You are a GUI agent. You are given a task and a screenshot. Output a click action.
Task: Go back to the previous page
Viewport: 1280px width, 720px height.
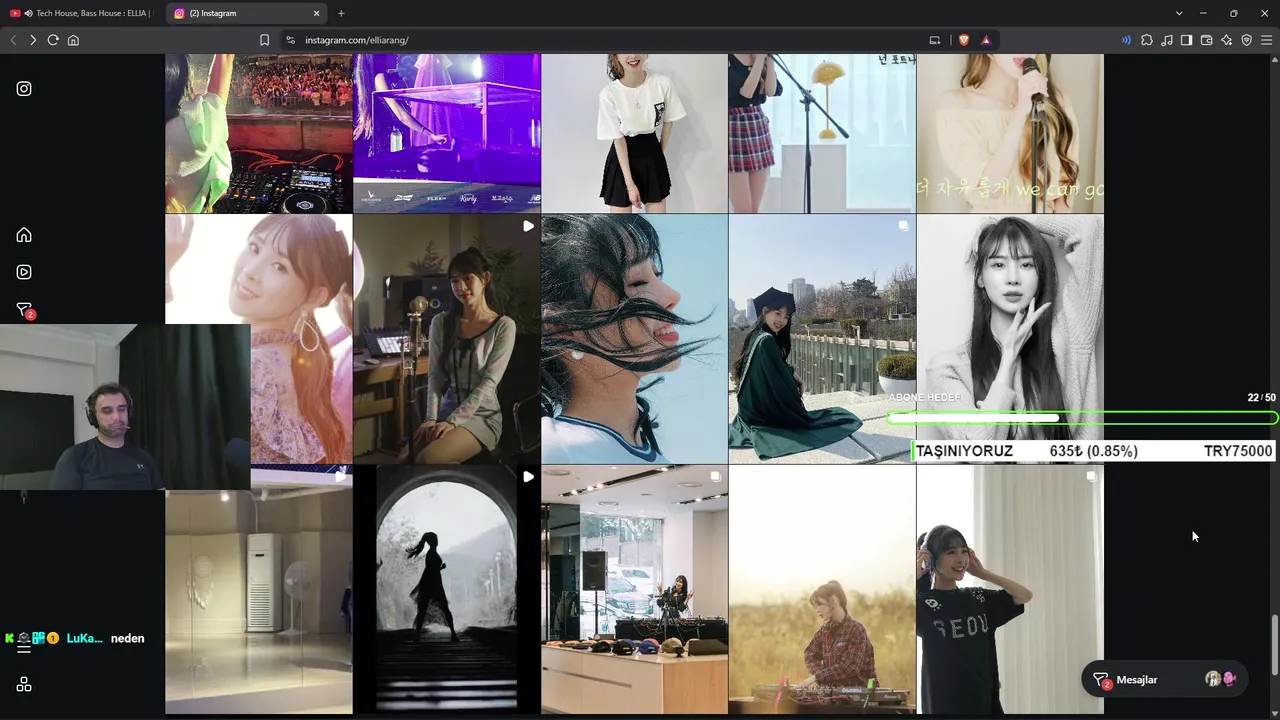tap(13, 40)
